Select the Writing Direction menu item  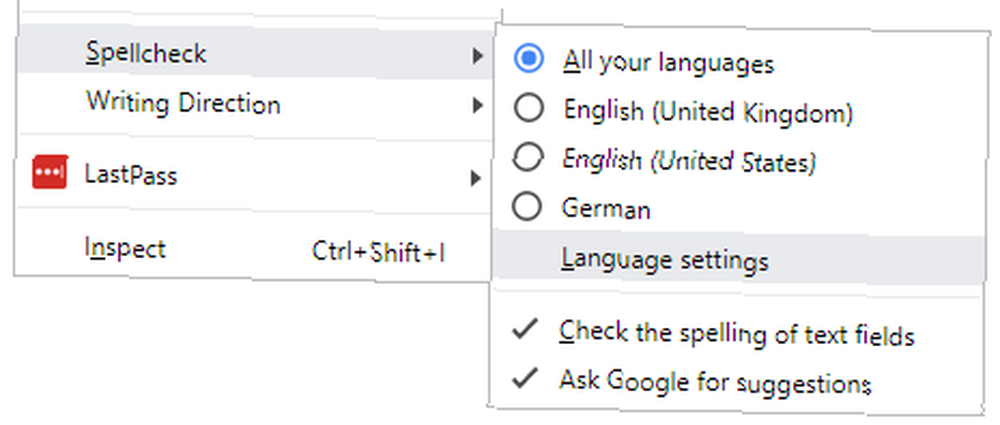(183, 103)
